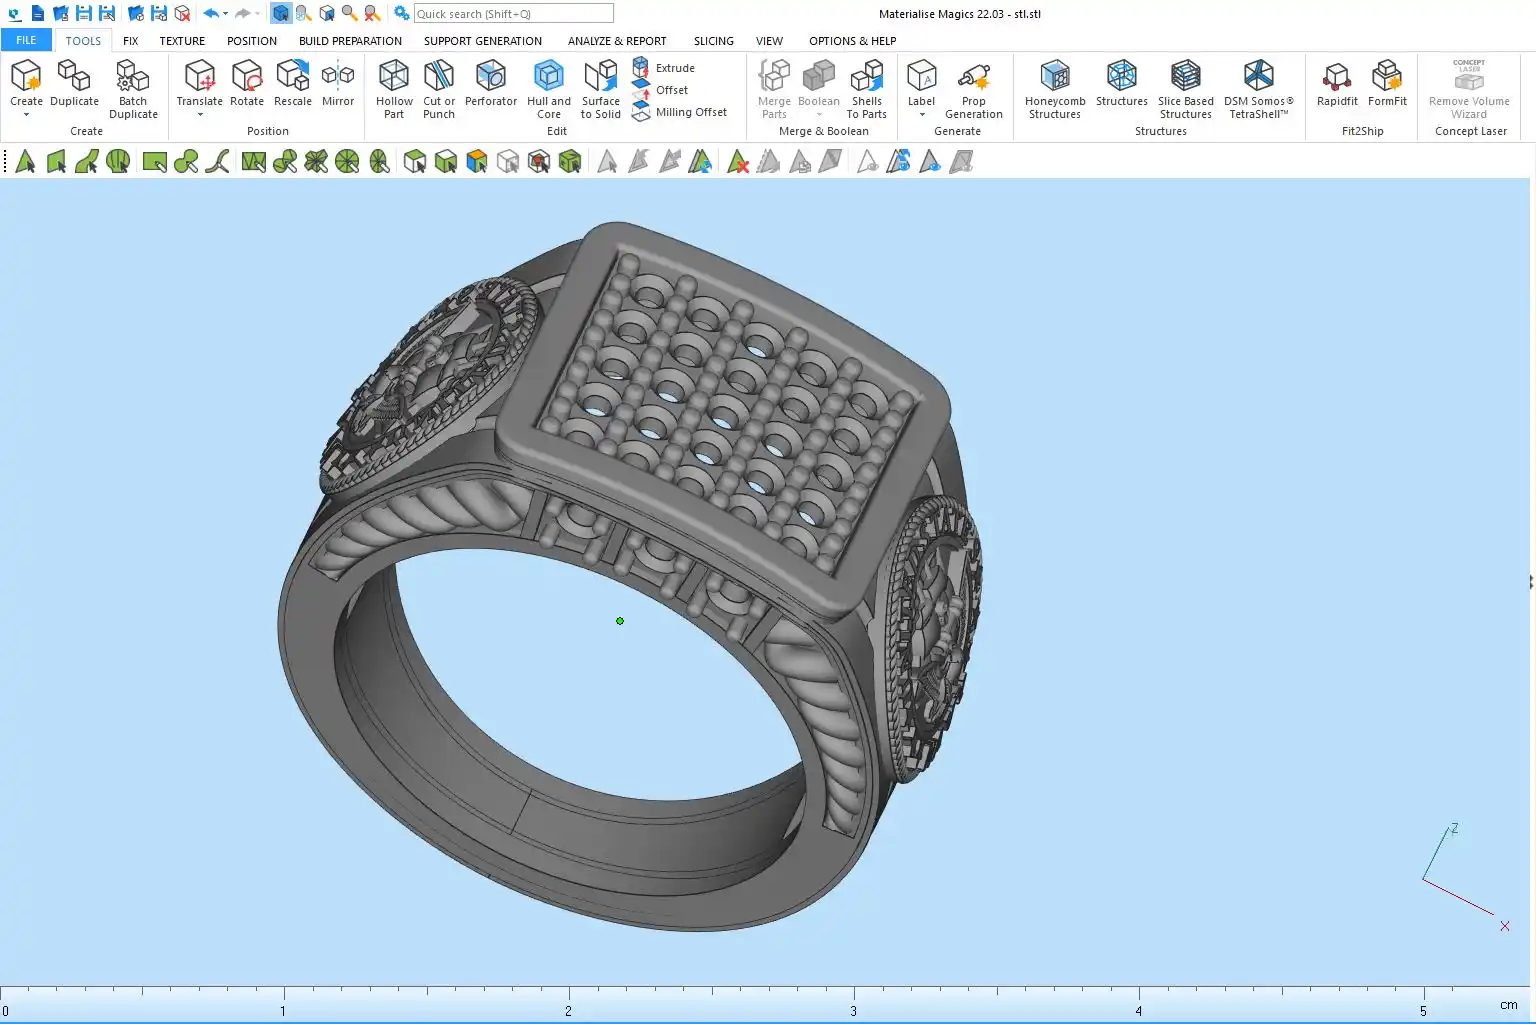
Task: Click the Shells To Parts icon
Action: point(866,77)
